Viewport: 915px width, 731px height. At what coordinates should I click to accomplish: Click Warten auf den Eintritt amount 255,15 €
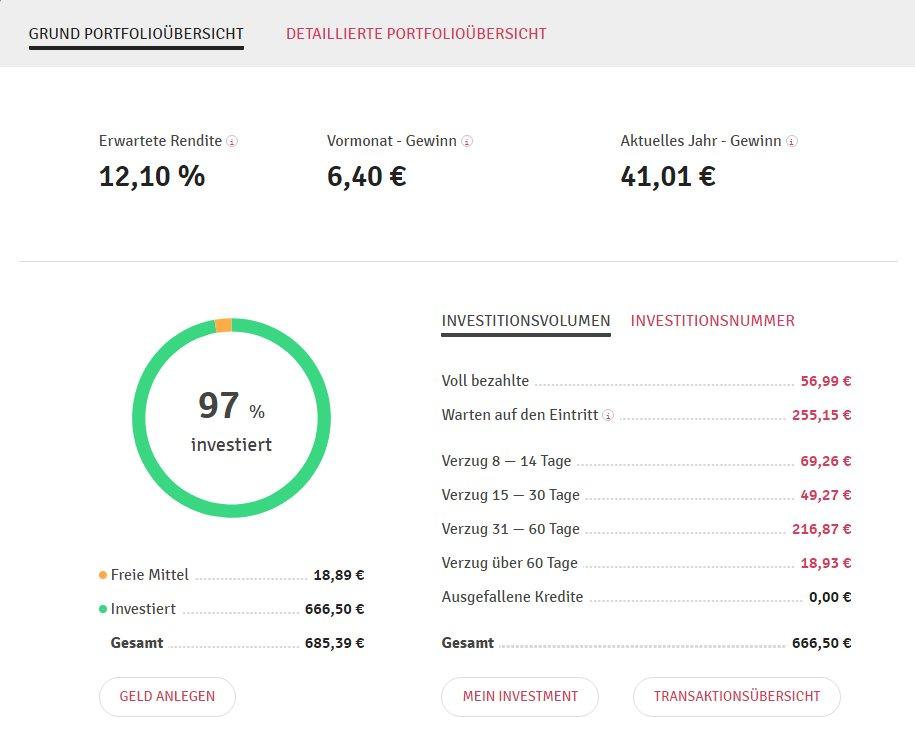821,415
